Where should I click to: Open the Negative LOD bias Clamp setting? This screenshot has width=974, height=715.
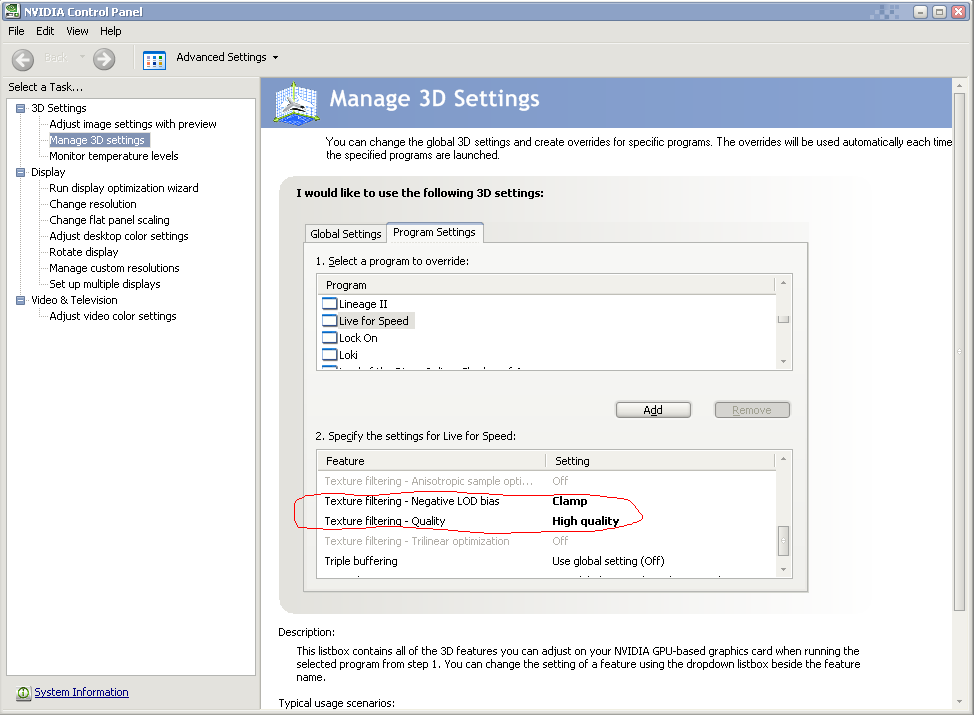570,501
